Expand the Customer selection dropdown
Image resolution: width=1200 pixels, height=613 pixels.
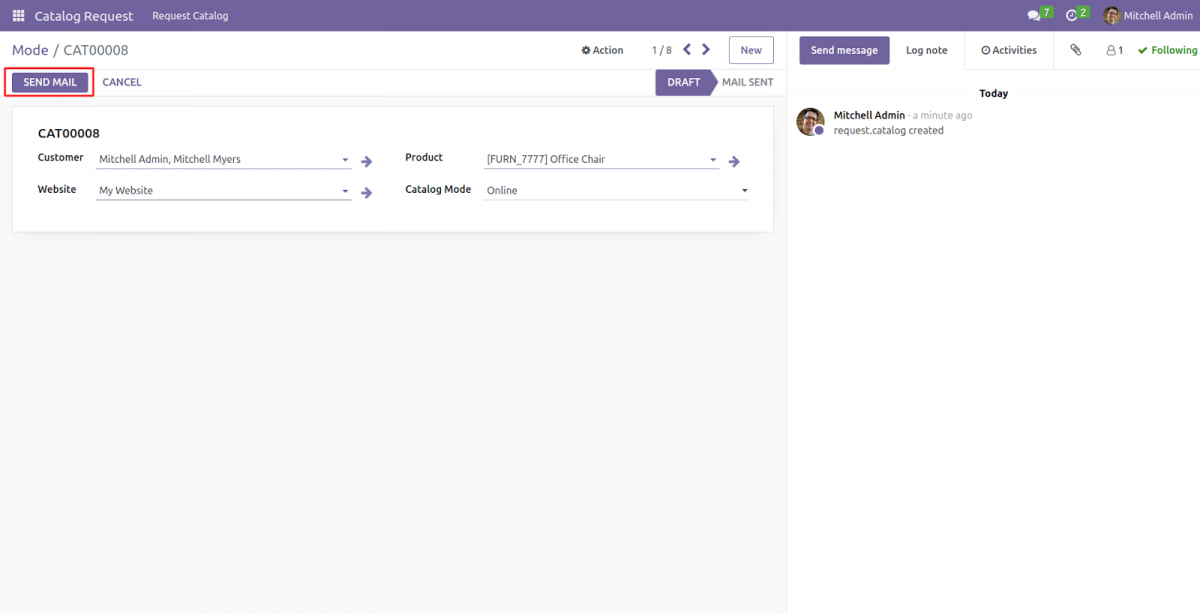[x=345, y=158]
